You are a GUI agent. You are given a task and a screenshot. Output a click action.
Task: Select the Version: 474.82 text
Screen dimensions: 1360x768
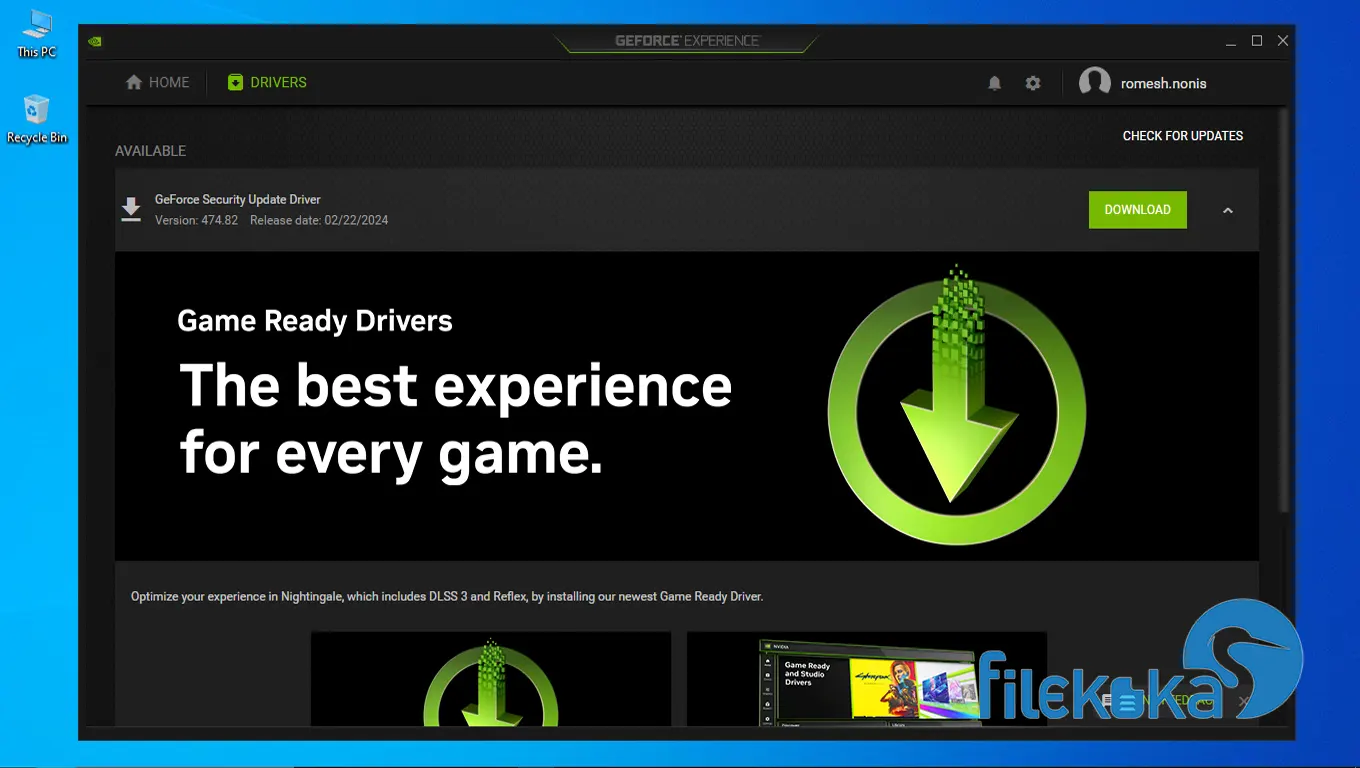[196, 220]
